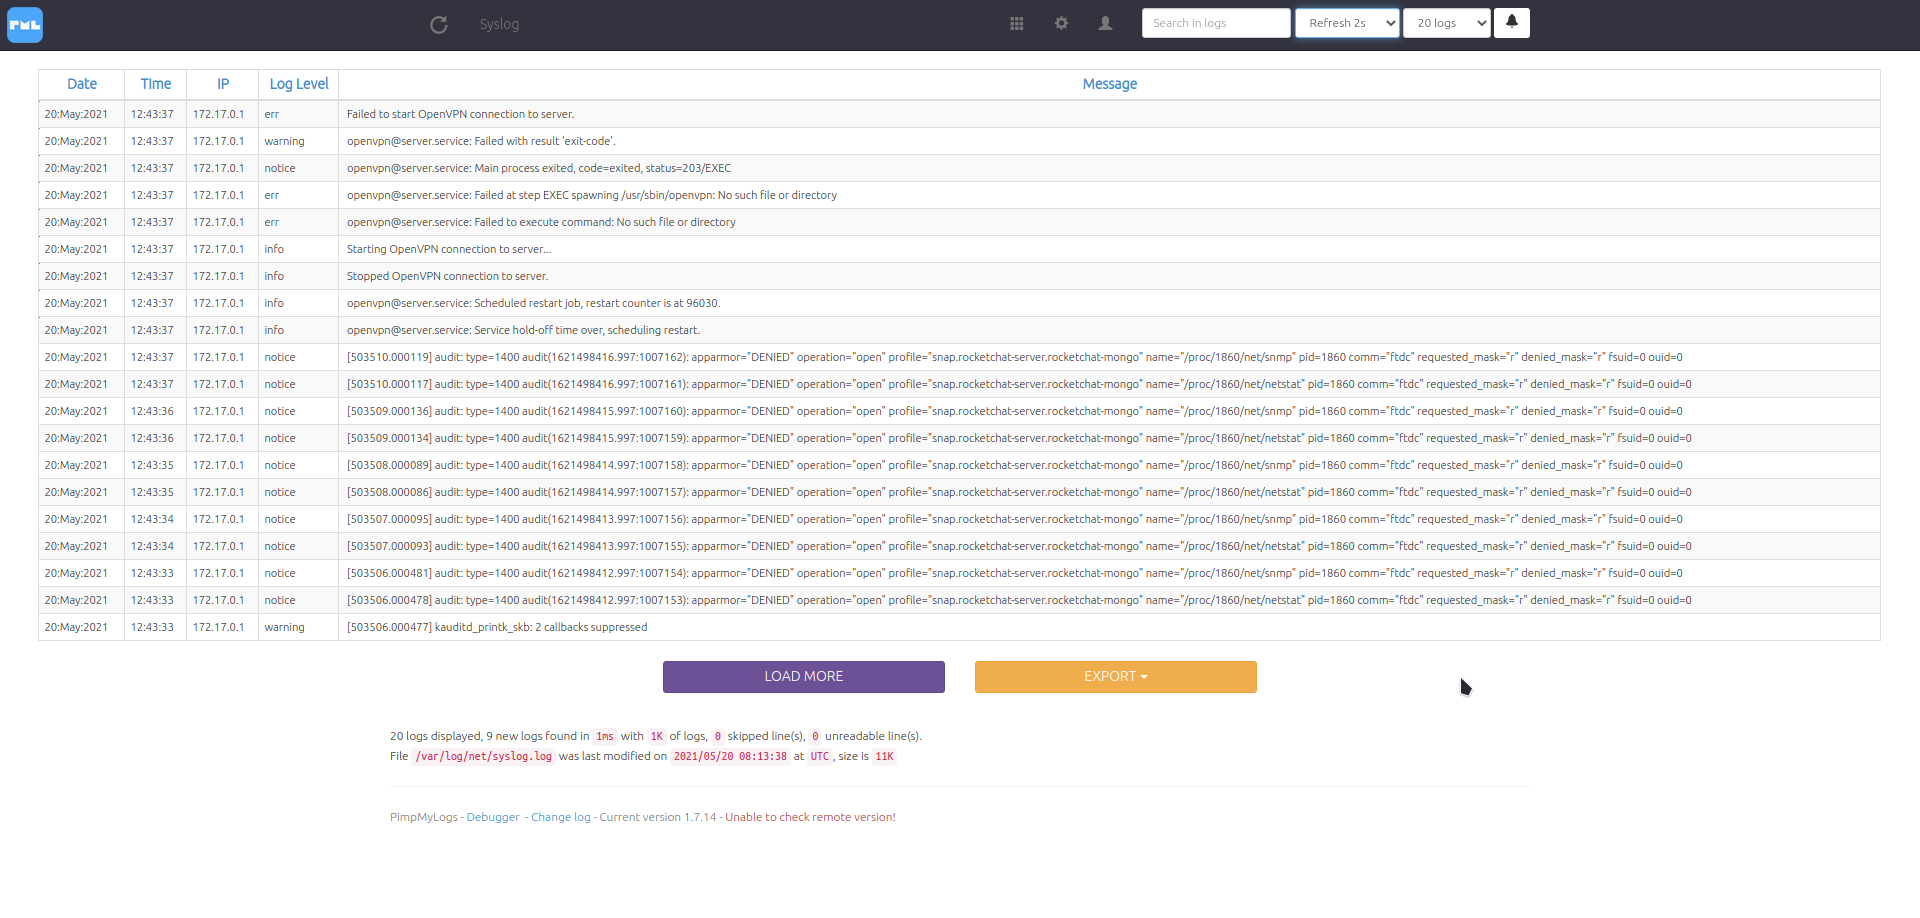The width and height of the screenshot is (1920, 918).
Task: Select 'Stopped OpenVPN connection to server' message
Action: click(448, 276)
